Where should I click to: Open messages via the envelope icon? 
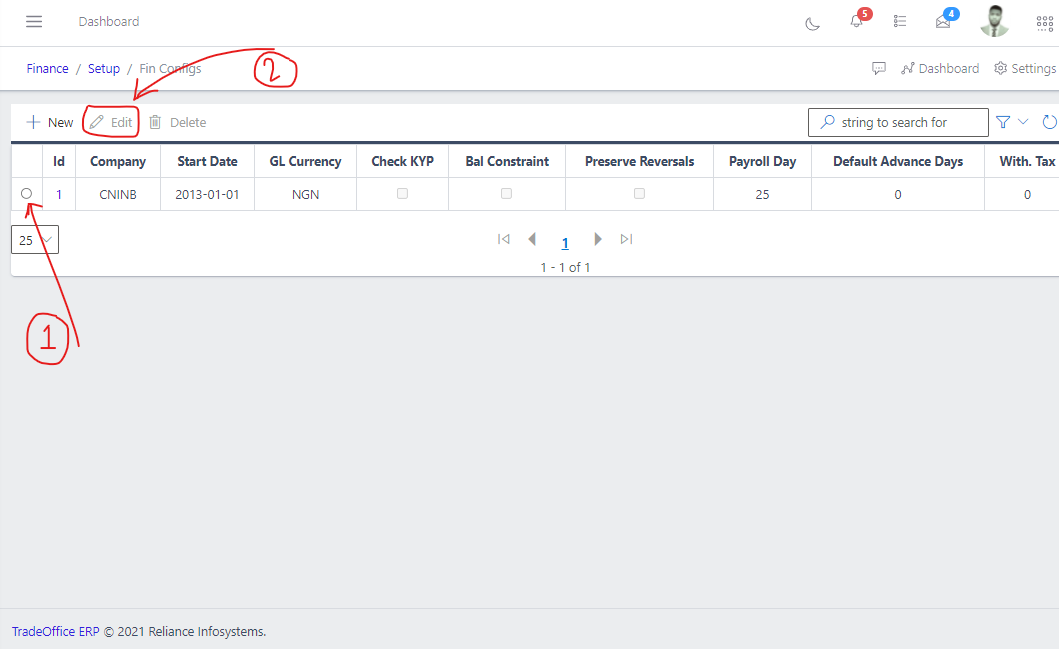tap(941, 22)
